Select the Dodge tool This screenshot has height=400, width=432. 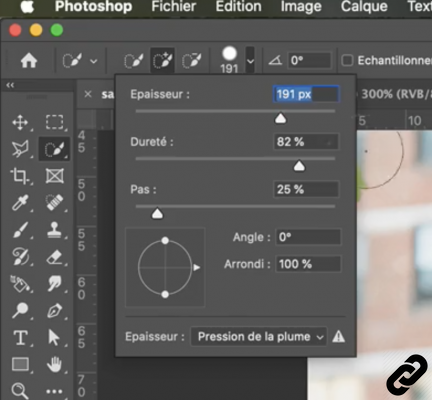pos(20,311)
